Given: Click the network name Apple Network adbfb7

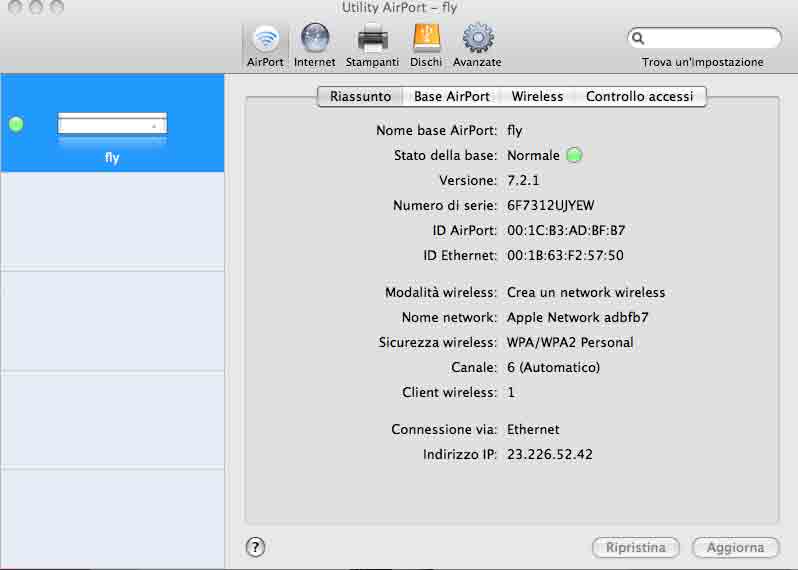Looking at the screenshot, I should [x=578, y=318].
